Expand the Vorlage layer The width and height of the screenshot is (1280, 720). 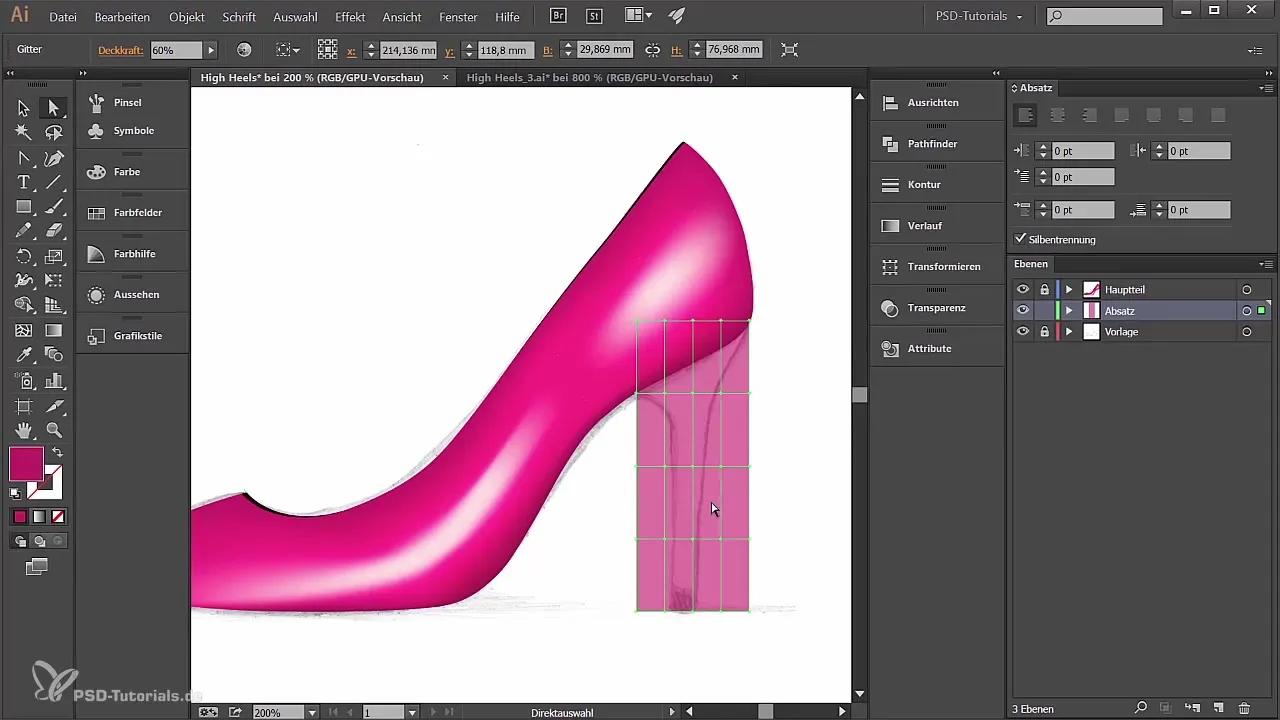click(x=1069, y=331)
